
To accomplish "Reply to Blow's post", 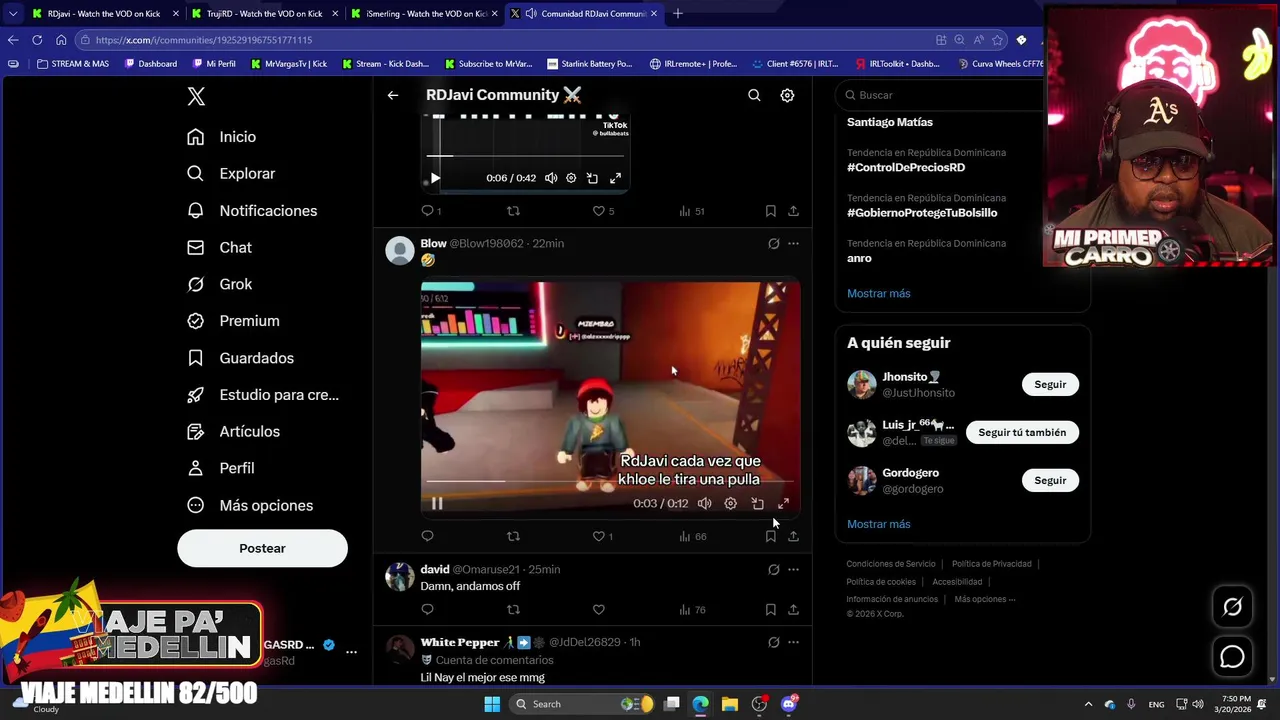I will 427,536.
